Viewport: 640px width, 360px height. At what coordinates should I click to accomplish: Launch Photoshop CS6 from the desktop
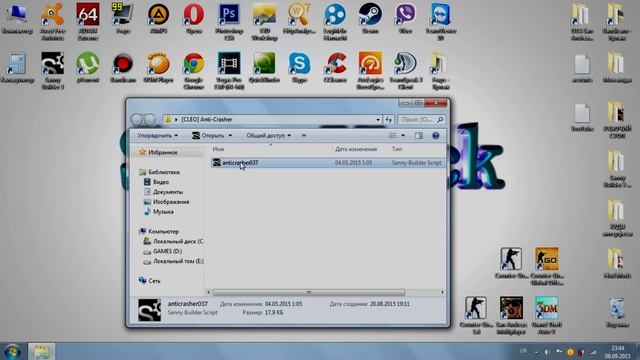[229, 22]
